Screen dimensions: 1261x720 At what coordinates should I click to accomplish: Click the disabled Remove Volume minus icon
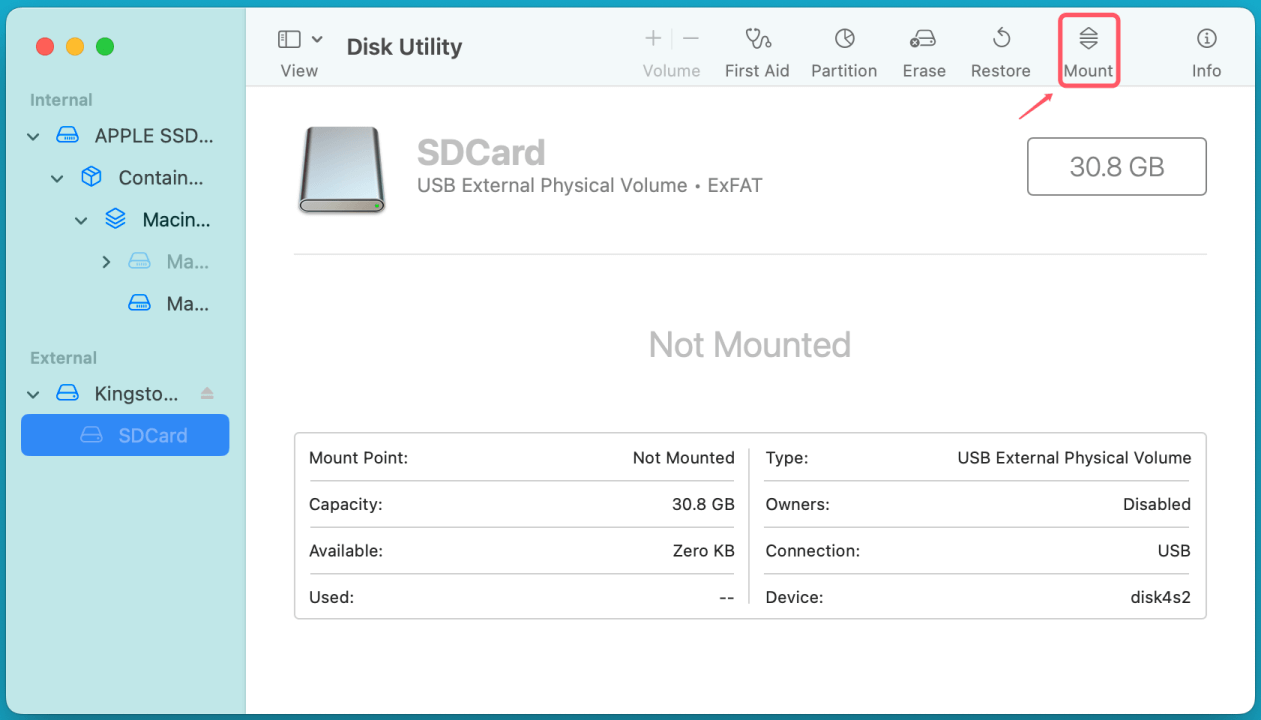coord(691,38)
